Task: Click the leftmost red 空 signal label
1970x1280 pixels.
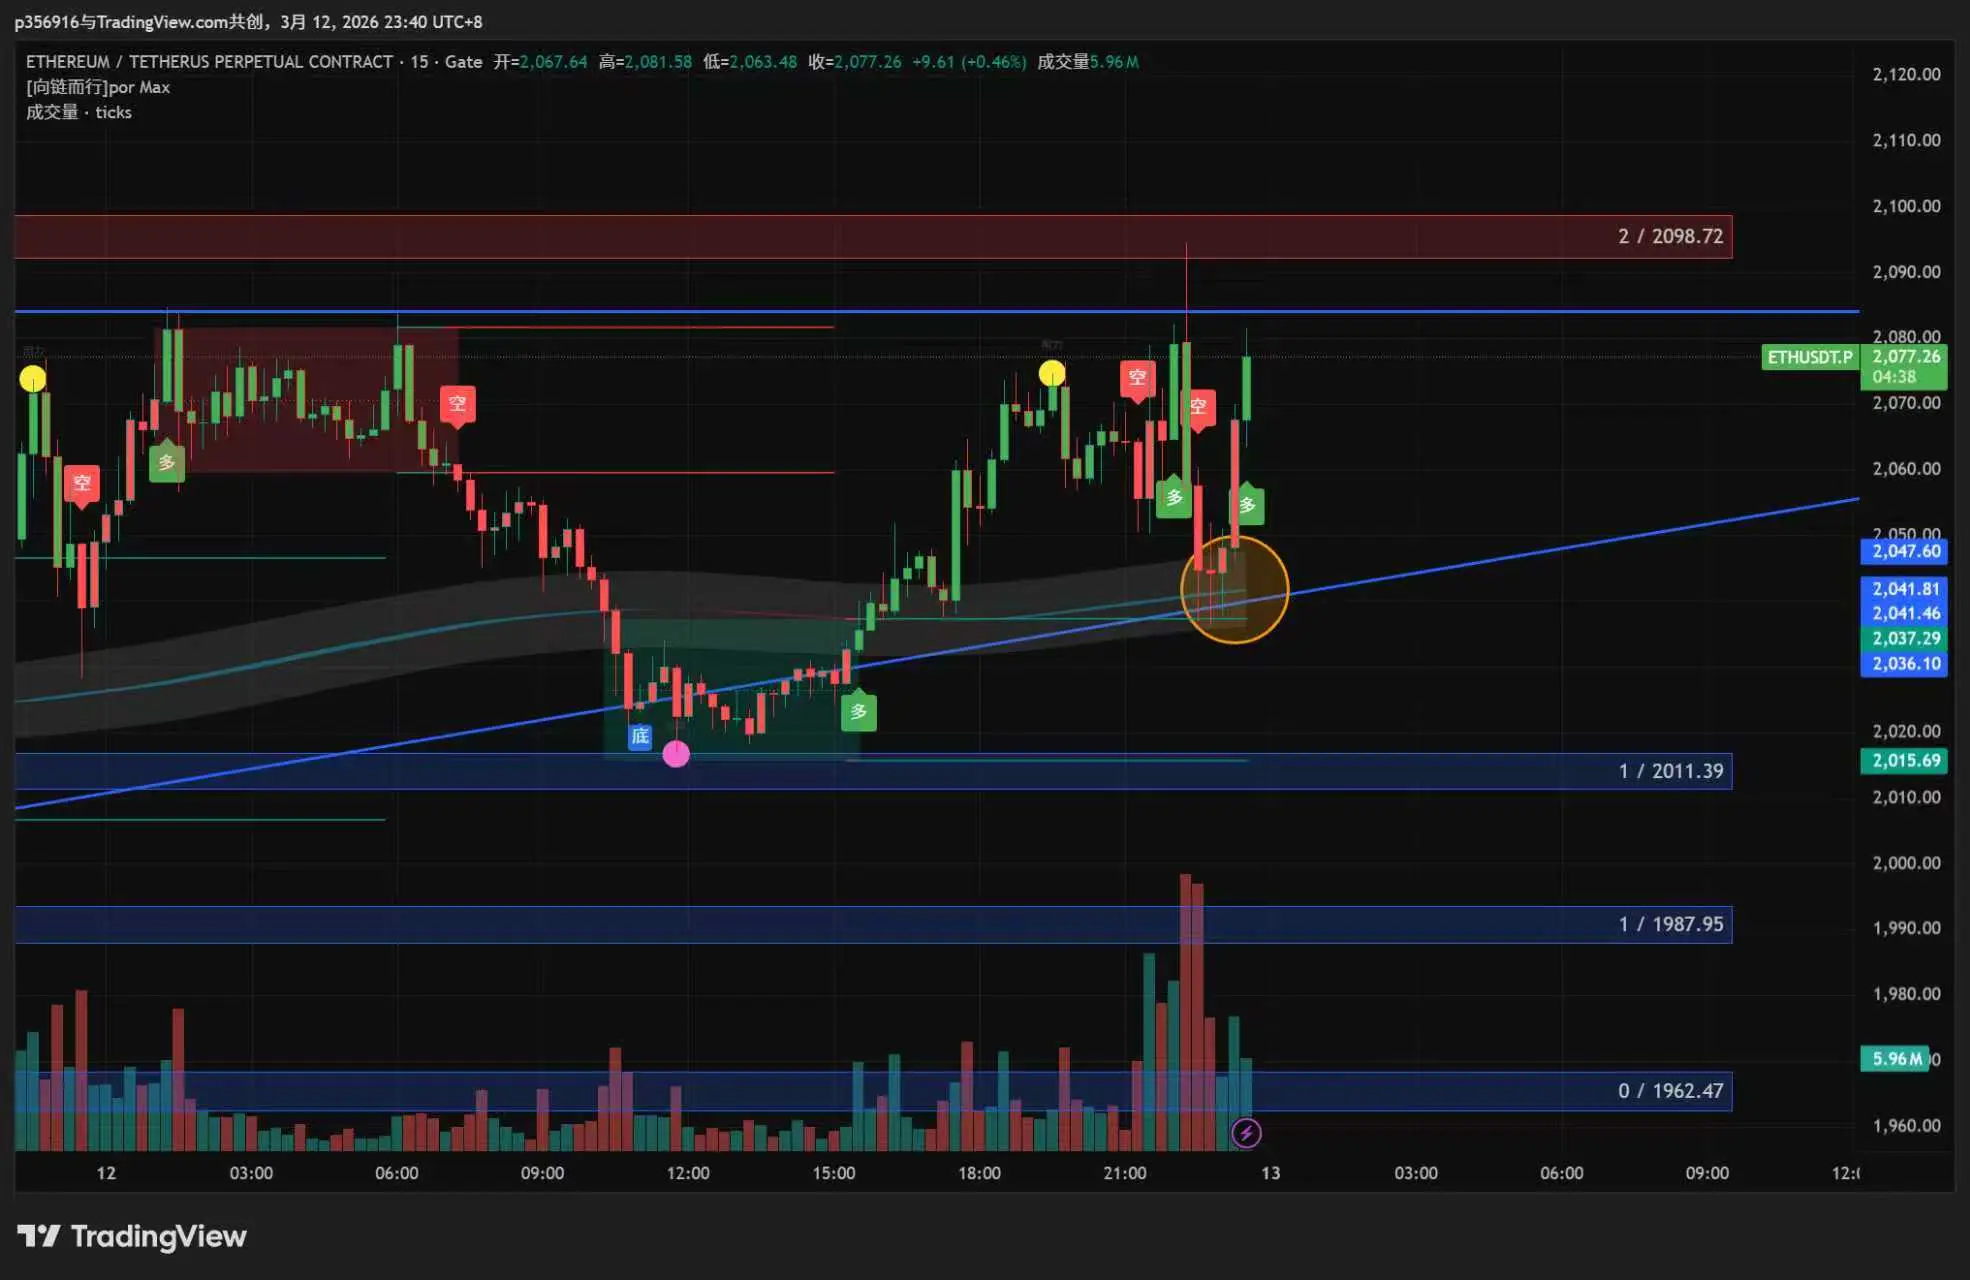Action: tap(82, 484)
